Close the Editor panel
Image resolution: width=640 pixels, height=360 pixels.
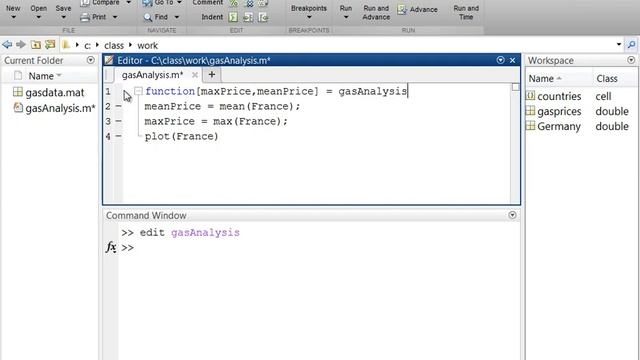pyautogui.click(x=513, y=60)
